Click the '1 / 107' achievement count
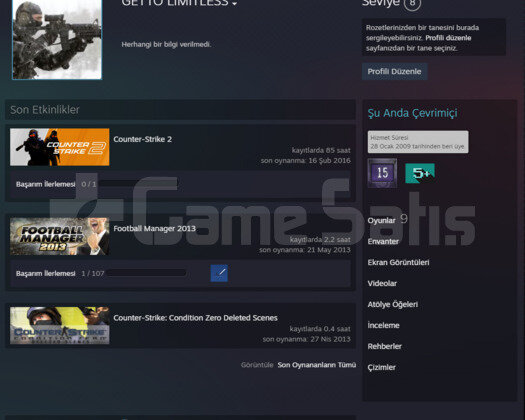525x420 pixels. tap(93, 273)
